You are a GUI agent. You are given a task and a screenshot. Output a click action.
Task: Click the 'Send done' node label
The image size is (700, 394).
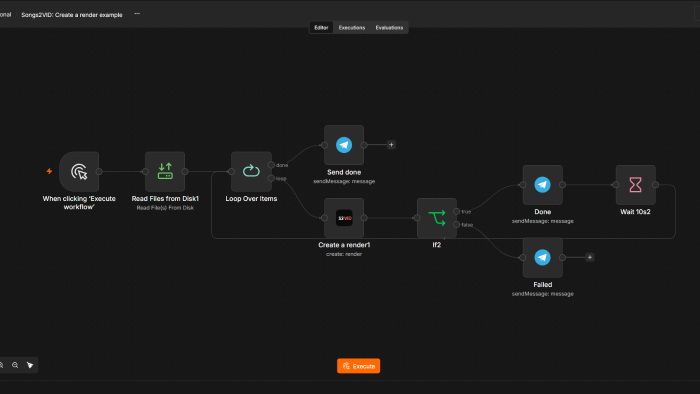point(344,172)
